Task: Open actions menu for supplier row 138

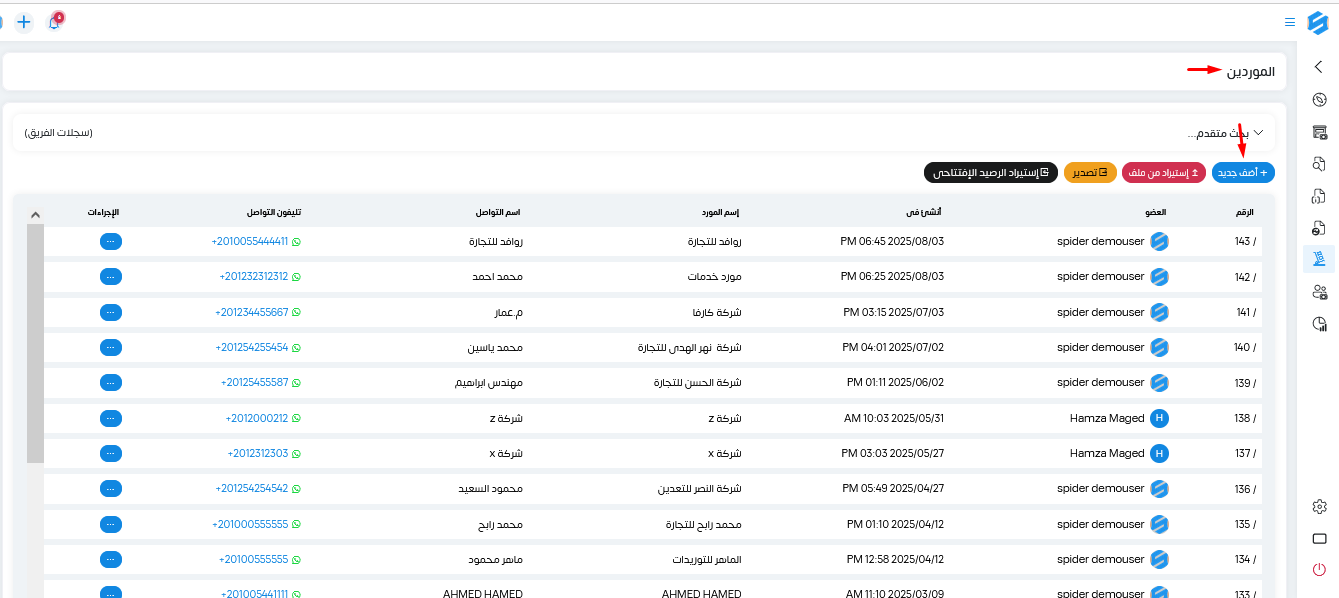Action: (111, 418)
